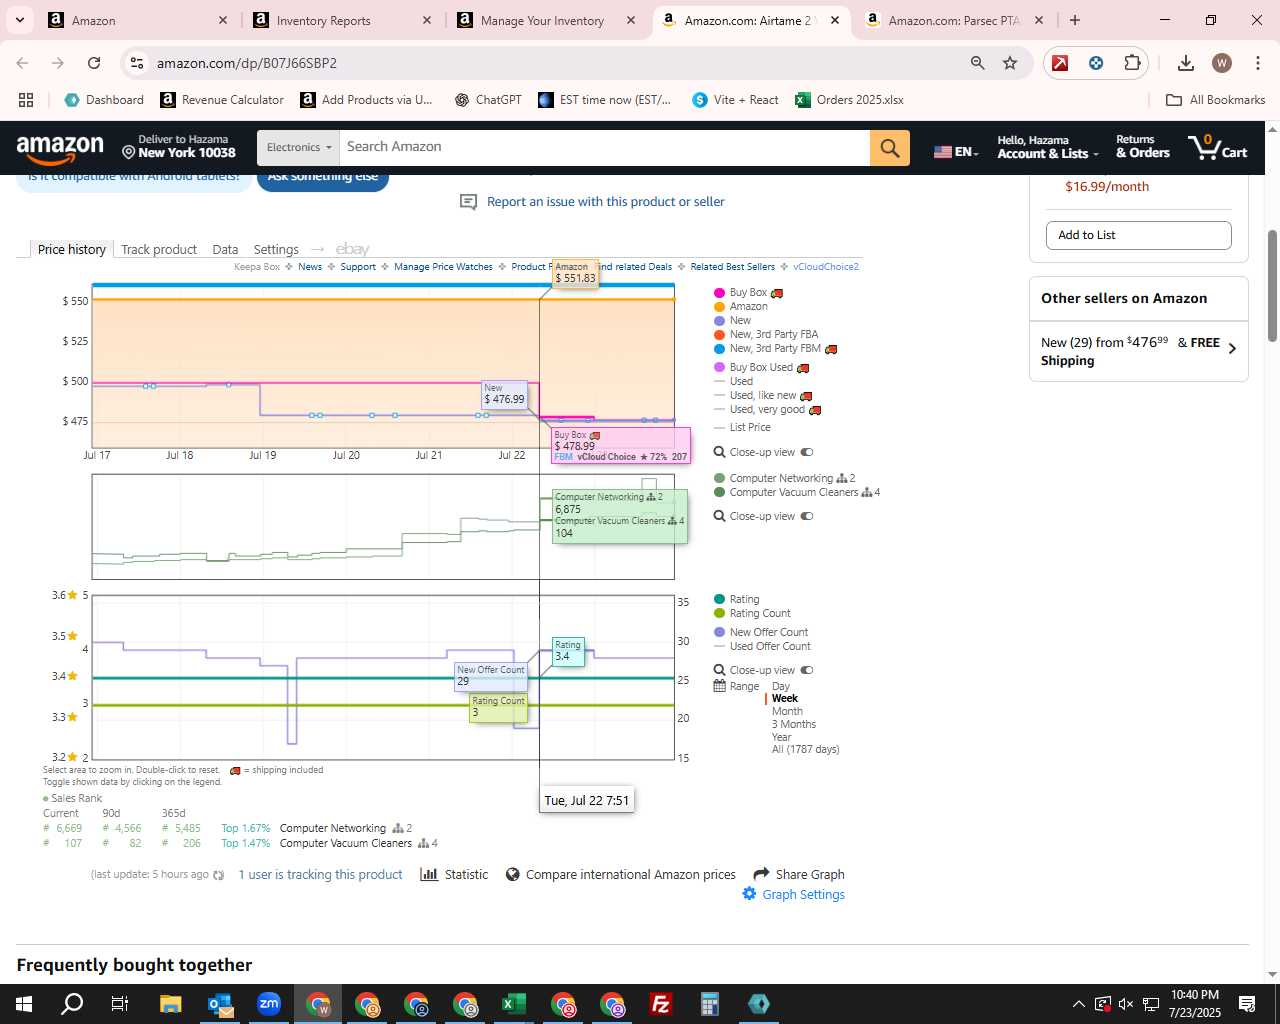The image size is (1280, 1024).
Task: Toggle Amazon price line in legend
Action: click(x=741, y=307)
